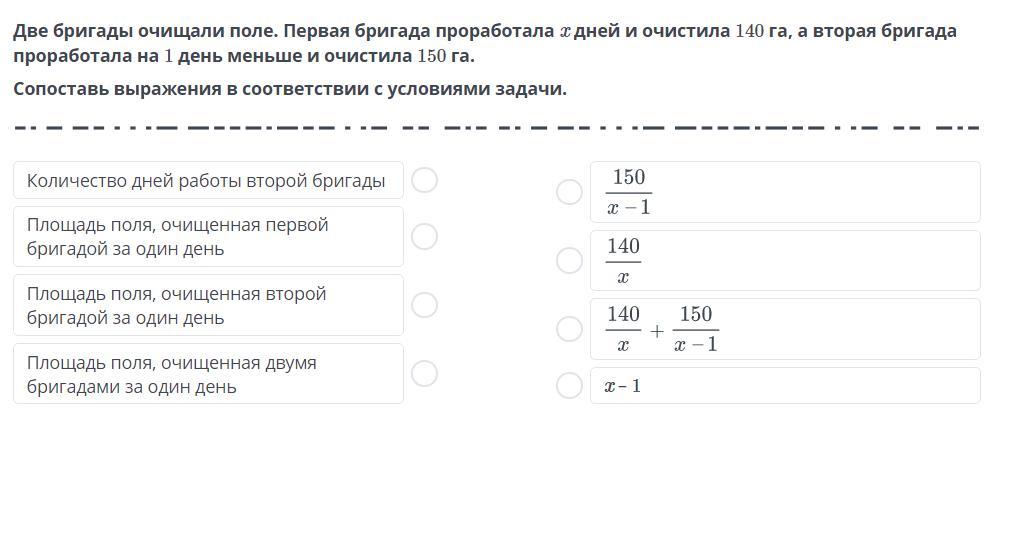Click the dashed separator line

tap(497, 127)
